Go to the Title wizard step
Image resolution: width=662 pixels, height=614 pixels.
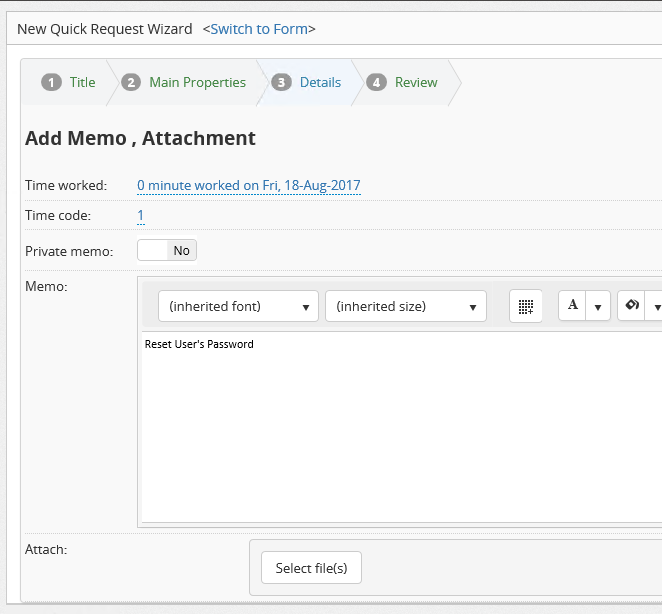(82, 82)
